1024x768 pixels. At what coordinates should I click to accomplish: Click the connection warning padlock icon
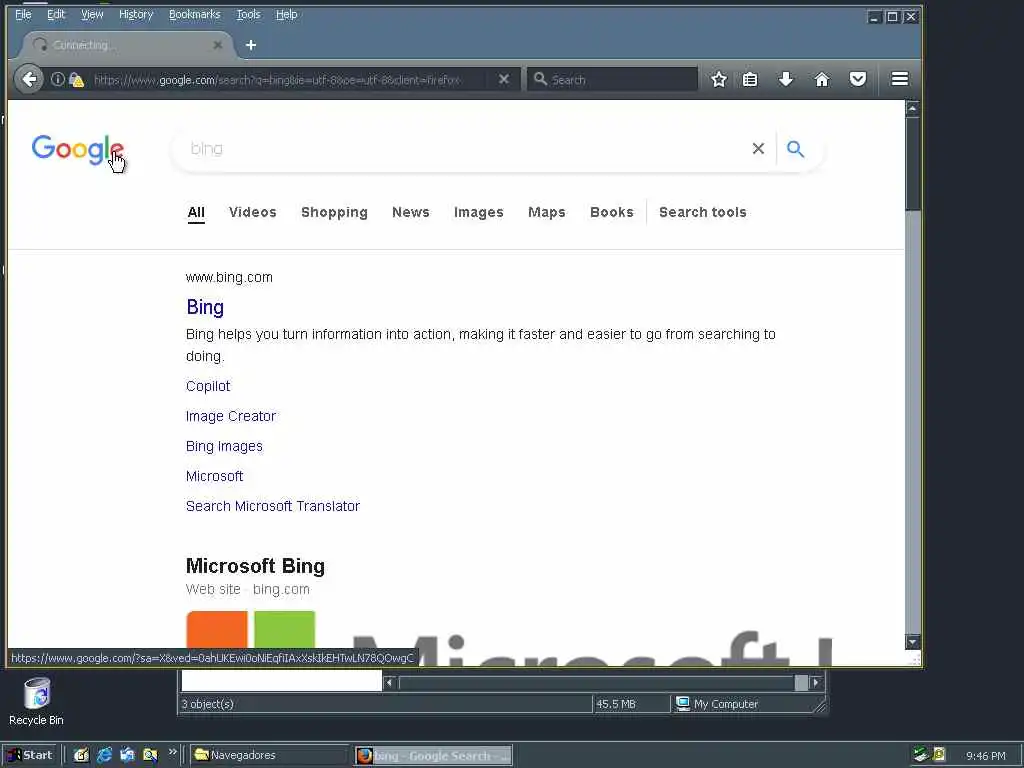pos(76,80)
